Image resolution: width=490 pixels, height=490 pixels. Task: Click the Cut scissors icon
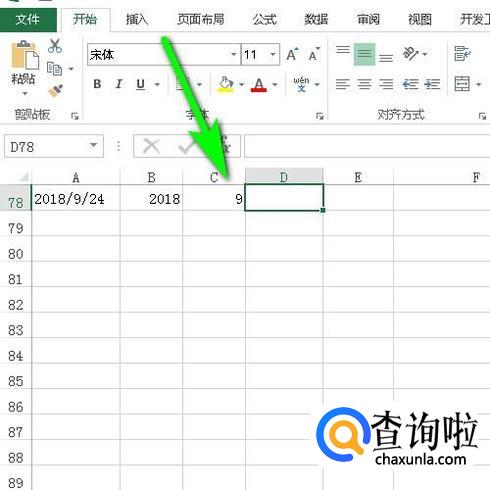55,46
